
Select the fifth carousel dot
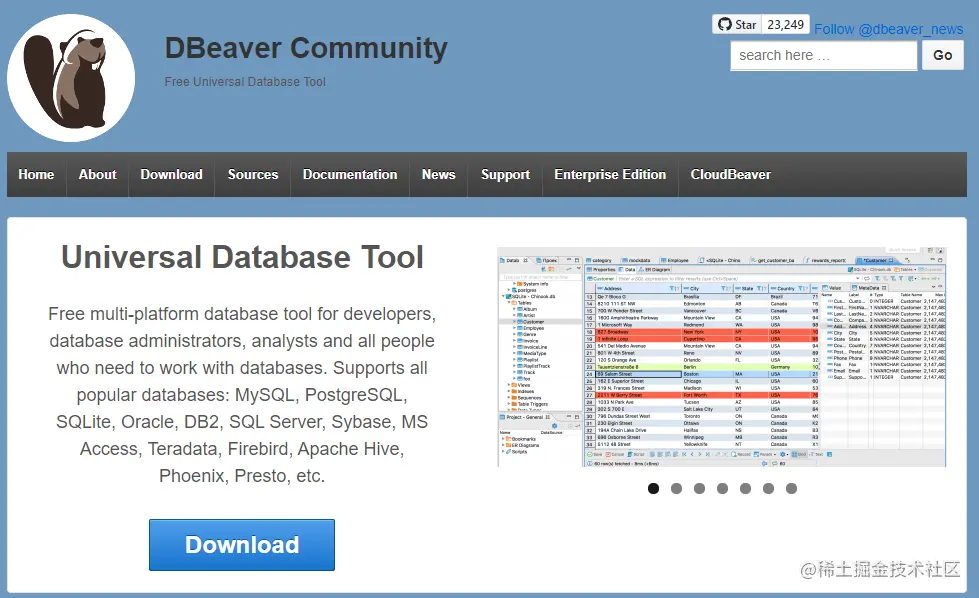[745, 489]
